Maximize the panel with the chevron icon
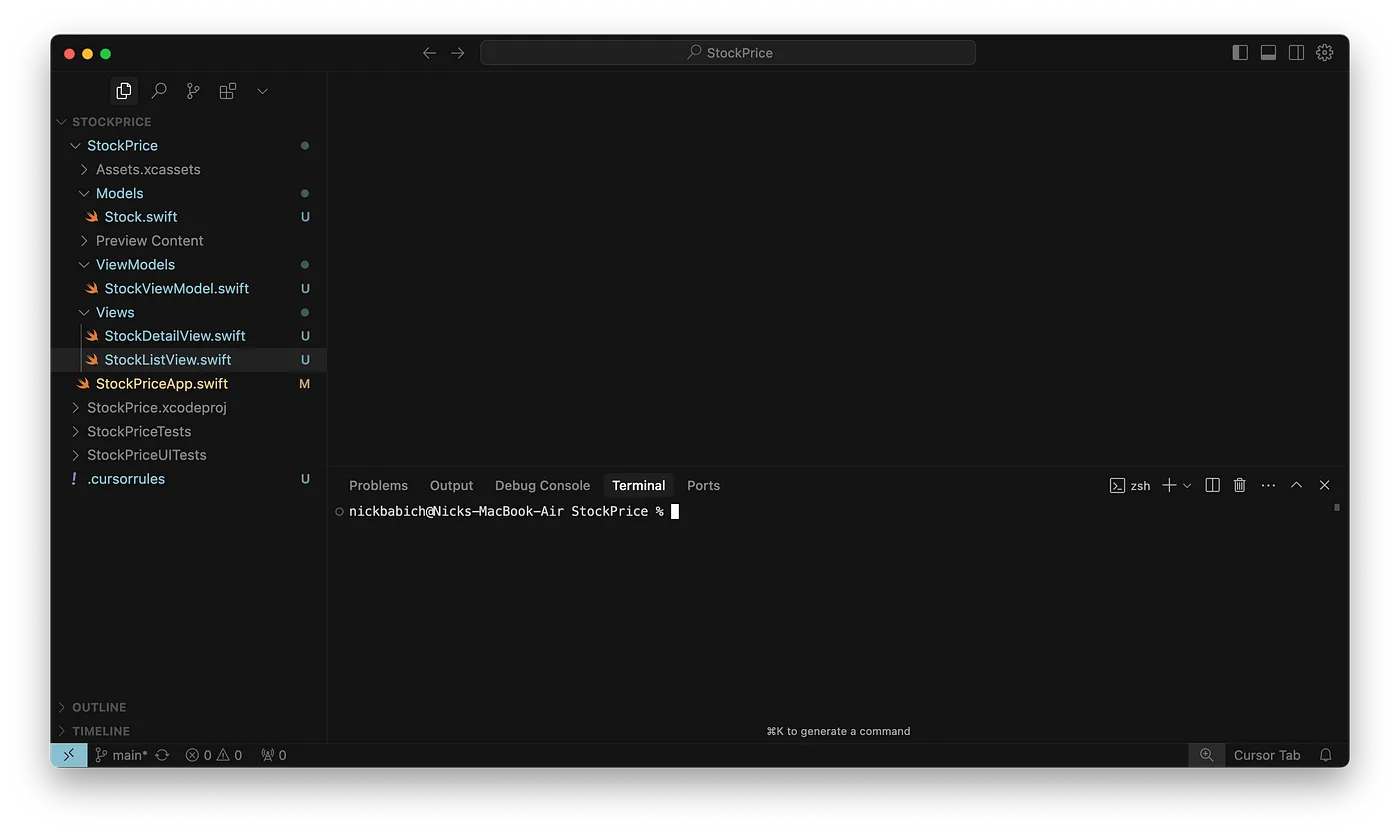Image resolution: width=1400 pixels, height=834 pixels. coord(1296,485)
